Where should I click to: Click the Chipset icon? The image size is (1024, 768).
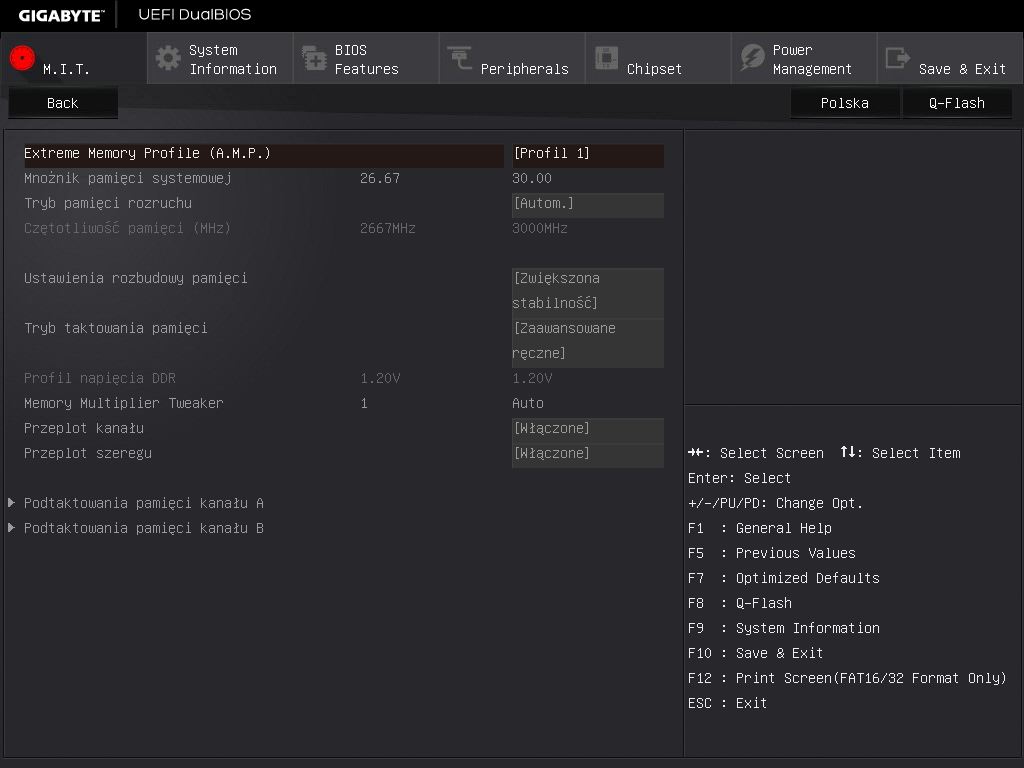point(606,58)
